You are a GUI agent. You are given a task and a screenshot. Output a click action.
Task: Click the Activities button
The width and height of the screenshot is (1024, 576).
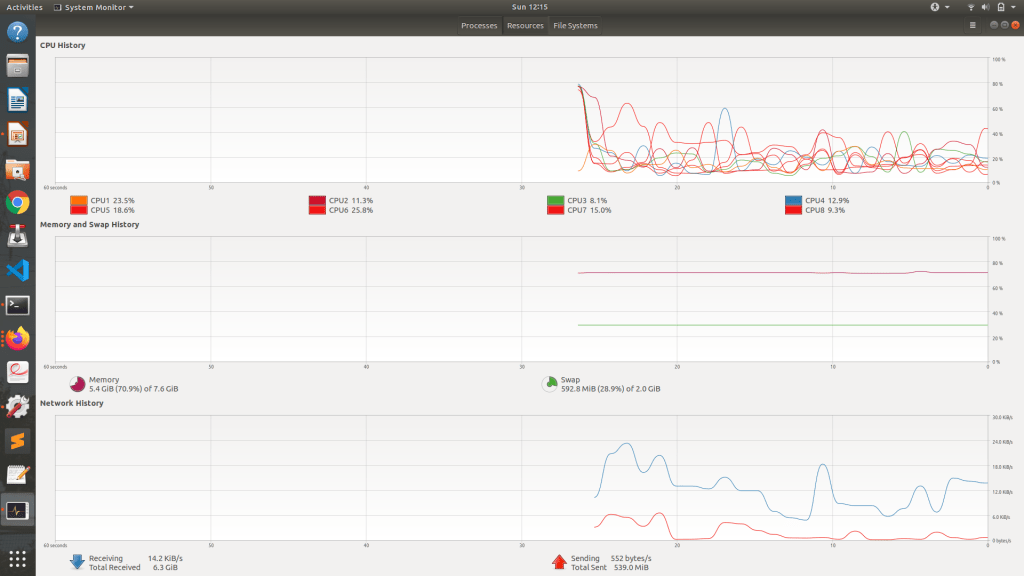click(x=24, y=7)
